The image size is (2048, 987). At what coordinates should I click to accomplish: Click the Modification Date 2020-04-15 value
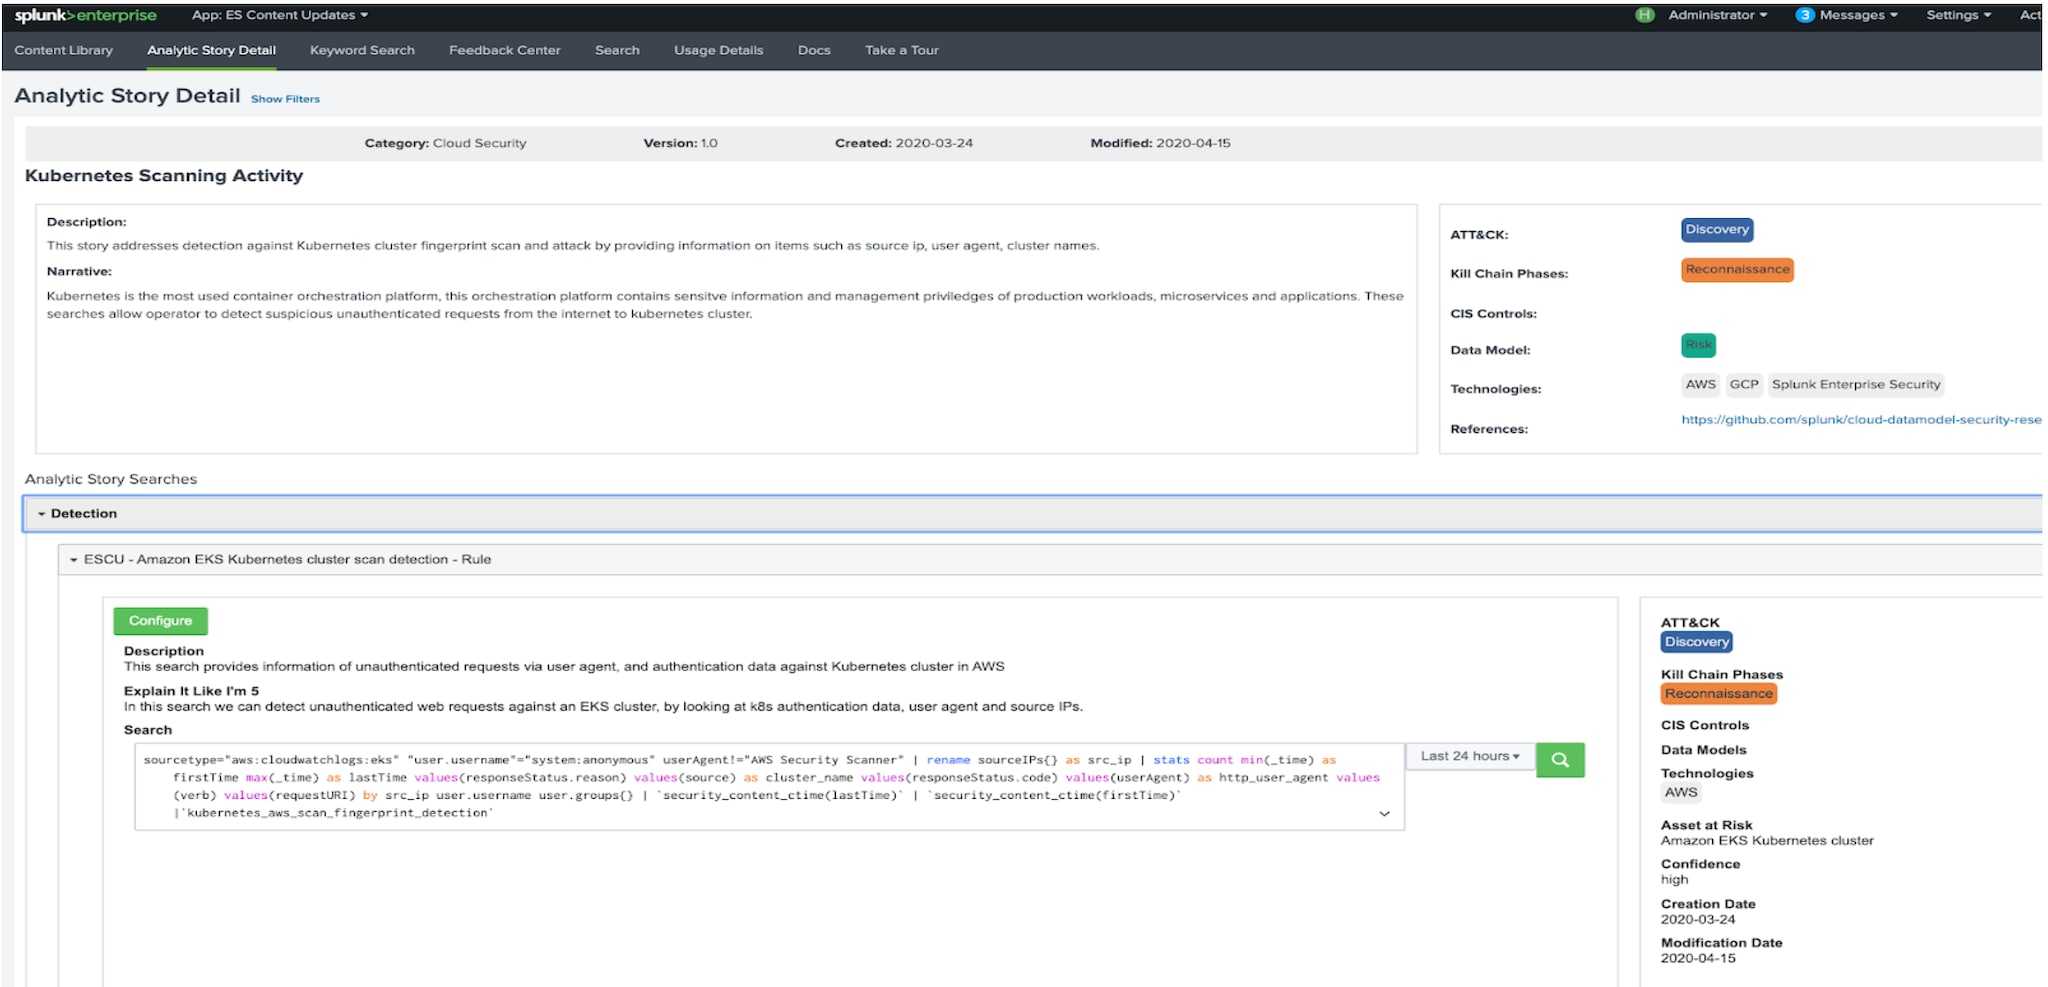pyautogui.click(x=1698, y=958)
